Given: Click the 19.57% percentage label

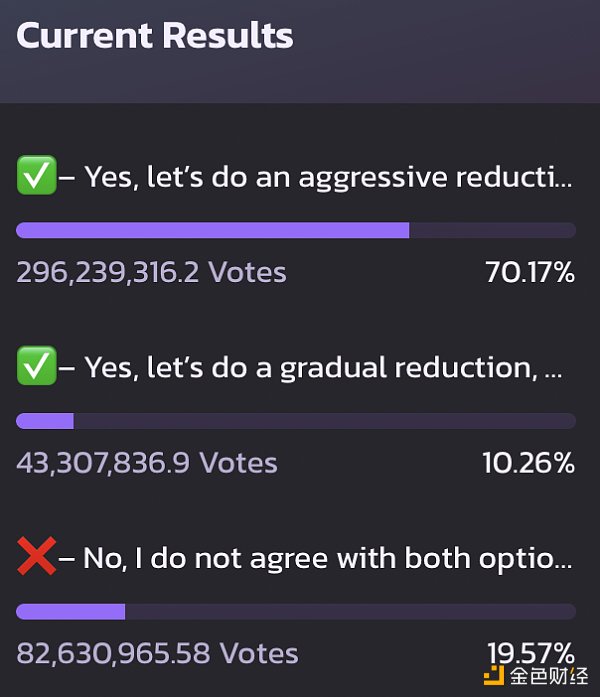Looking at the screenshot, I should pyautogui.click(x=530, y=652).
